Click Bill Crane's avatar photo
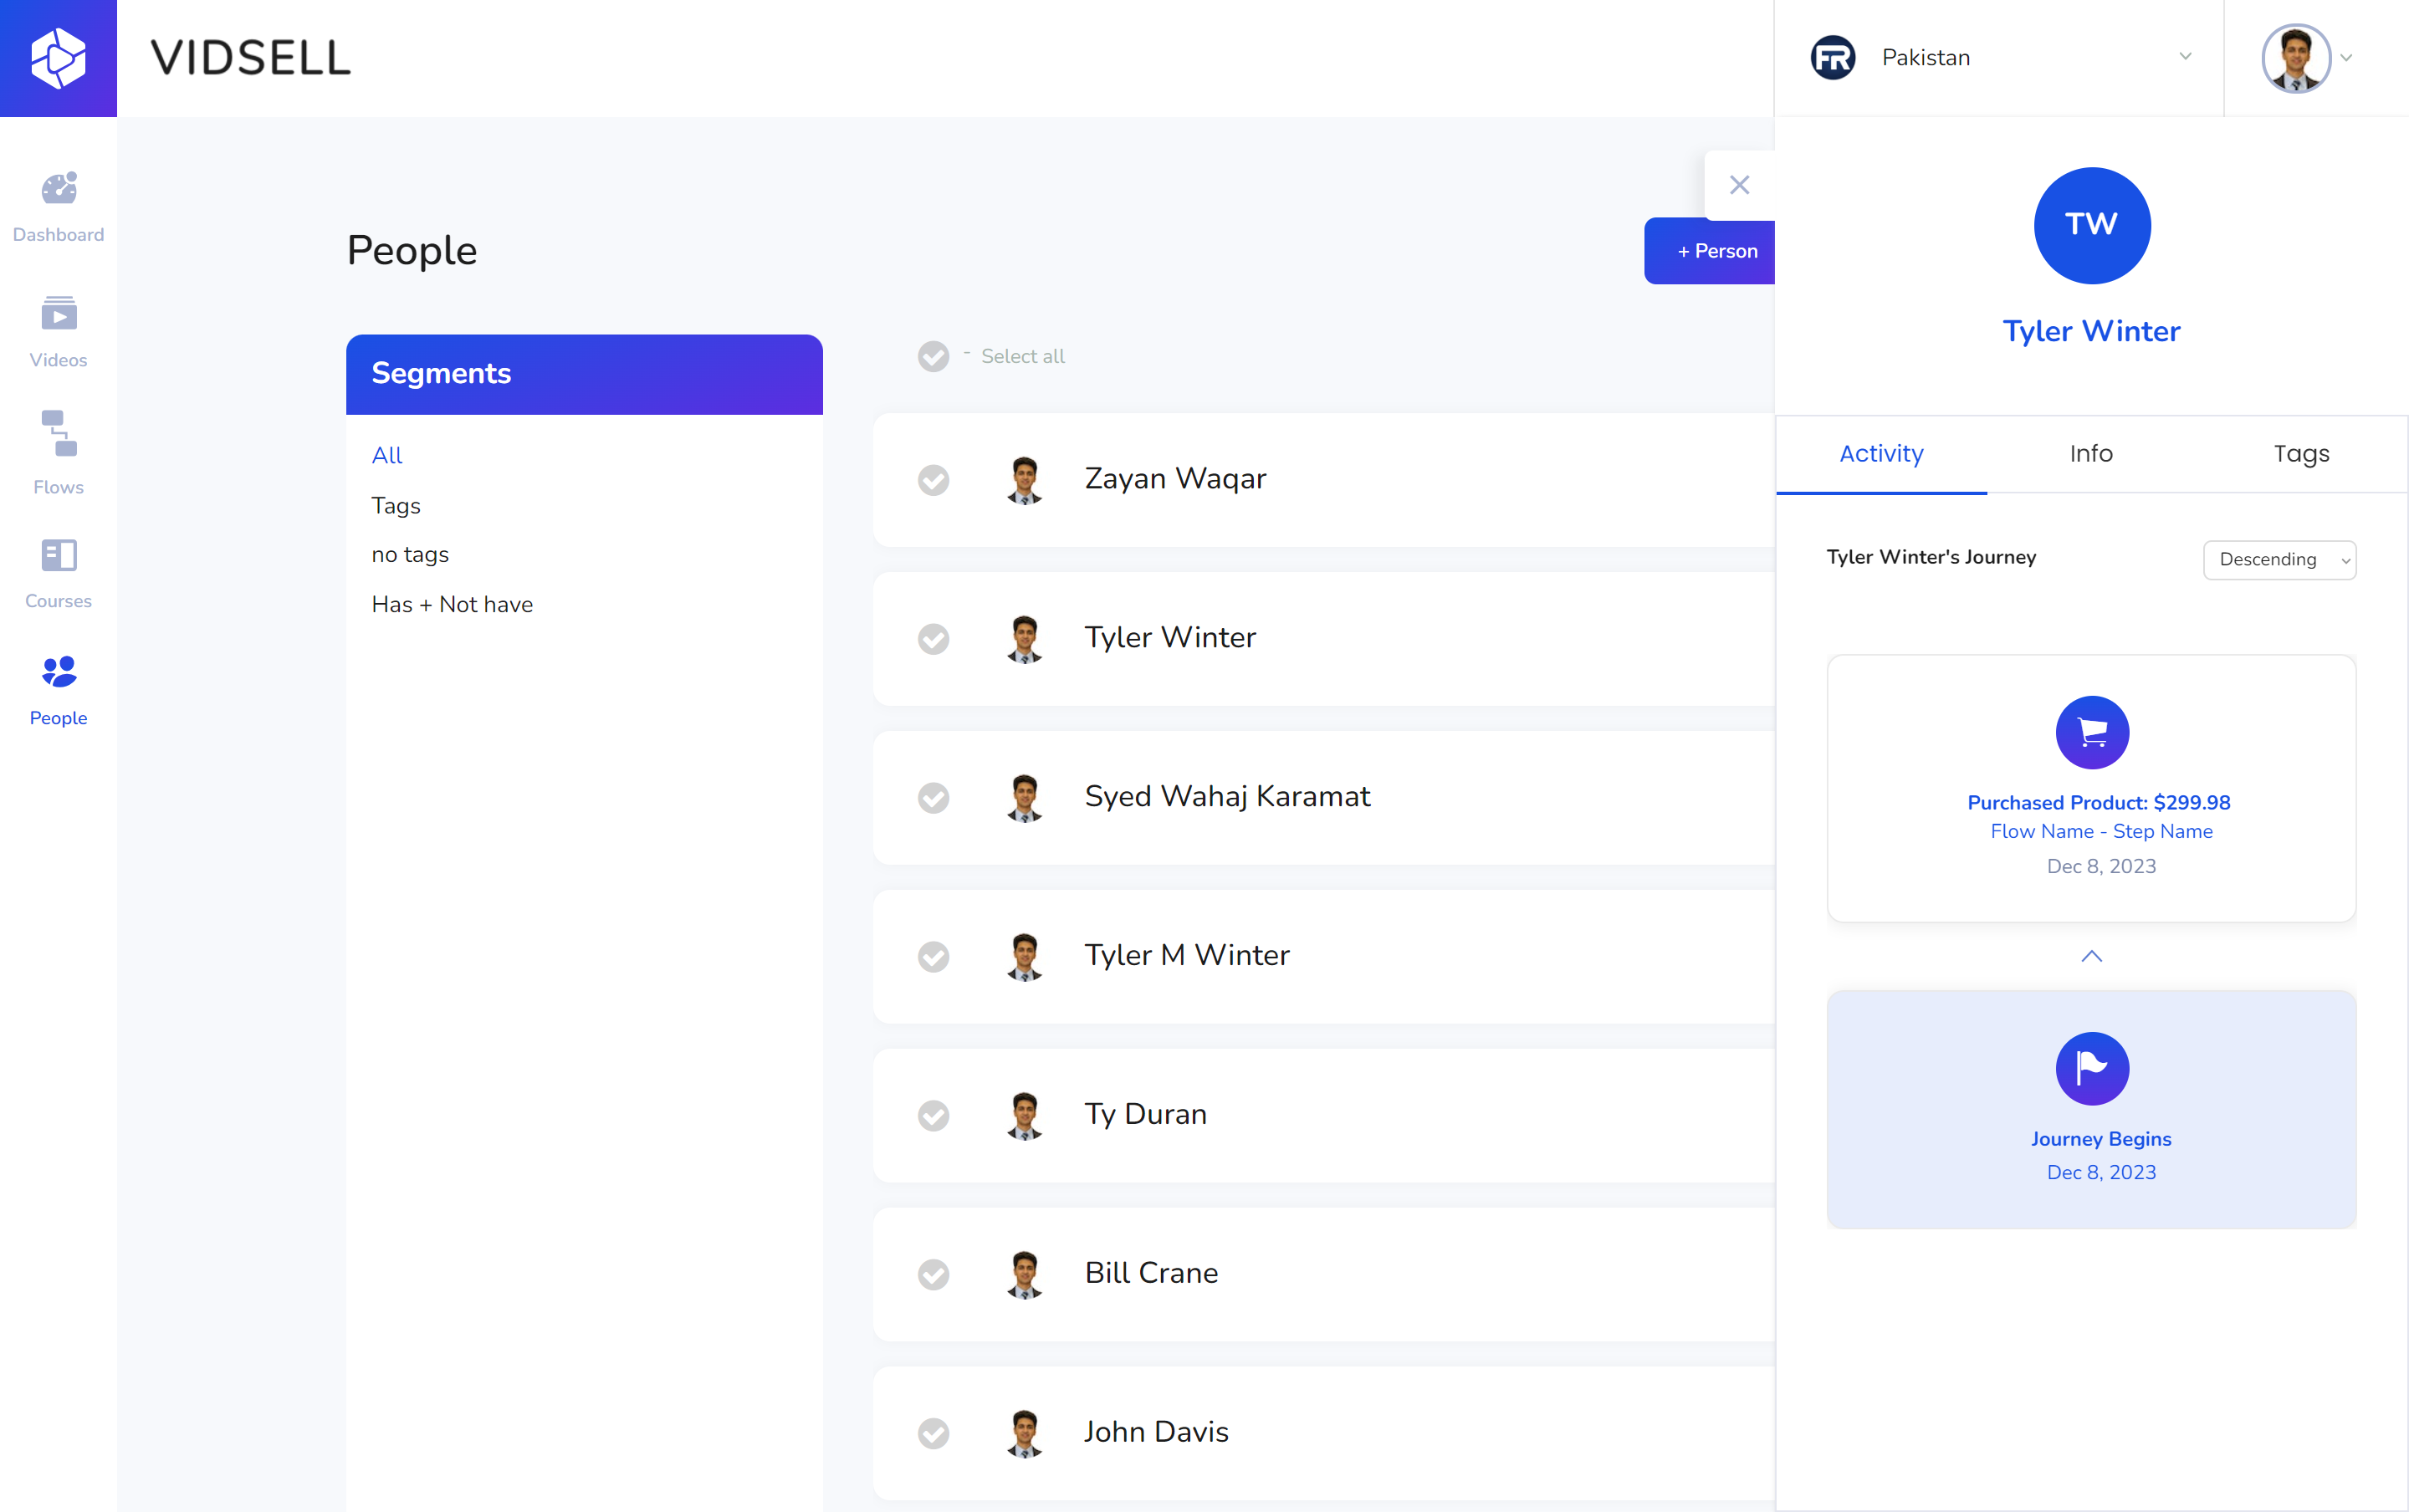This screenshot has height=1512, width=2409. click(x=1024, y=1275)
